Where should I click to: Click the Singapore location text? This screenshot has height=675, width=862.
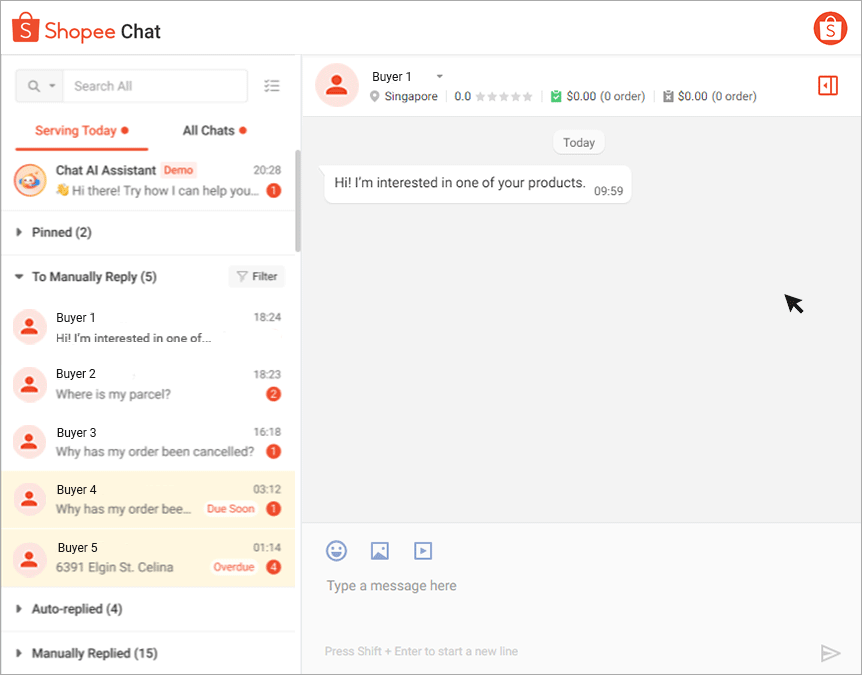click(411, 97)
